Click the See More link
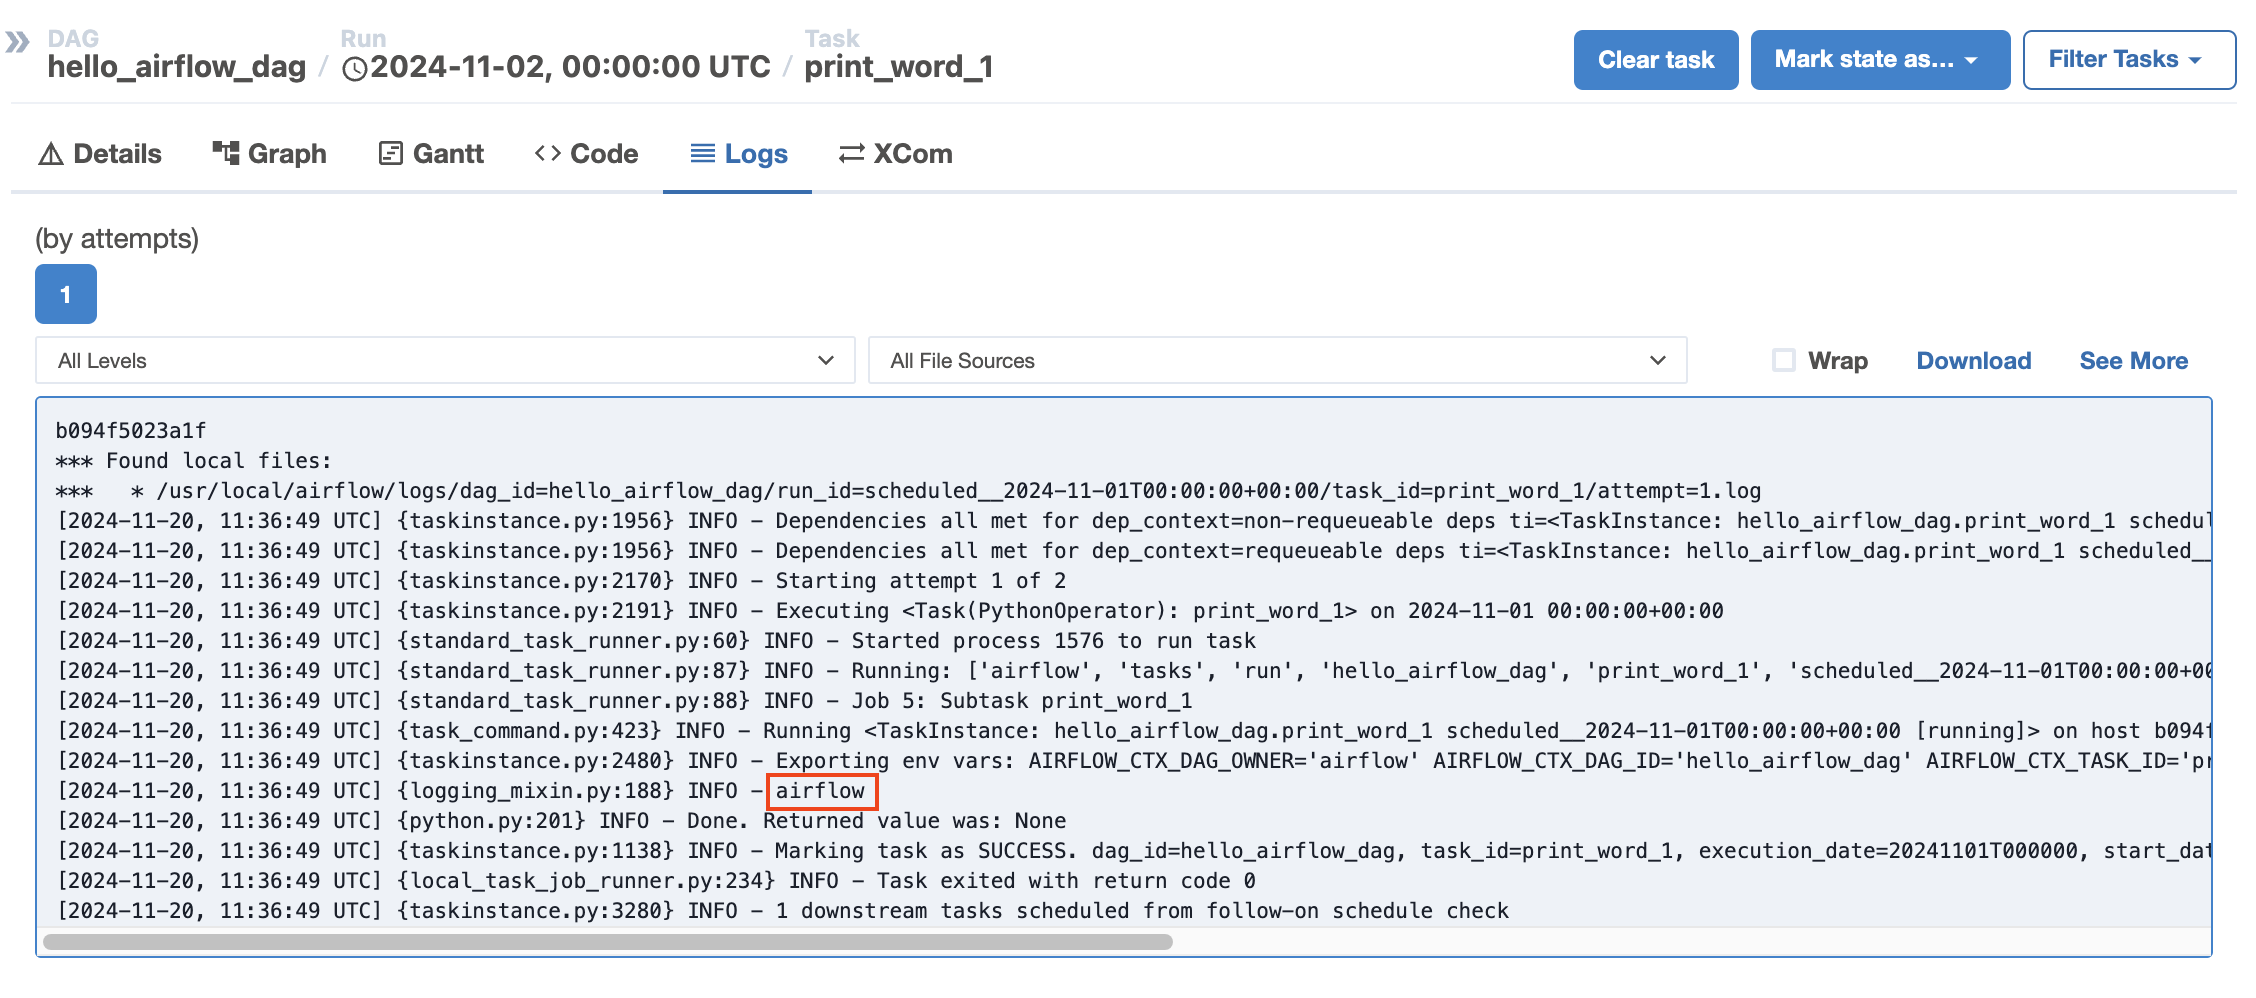 pyautogui.click(x=2134, y=361)
